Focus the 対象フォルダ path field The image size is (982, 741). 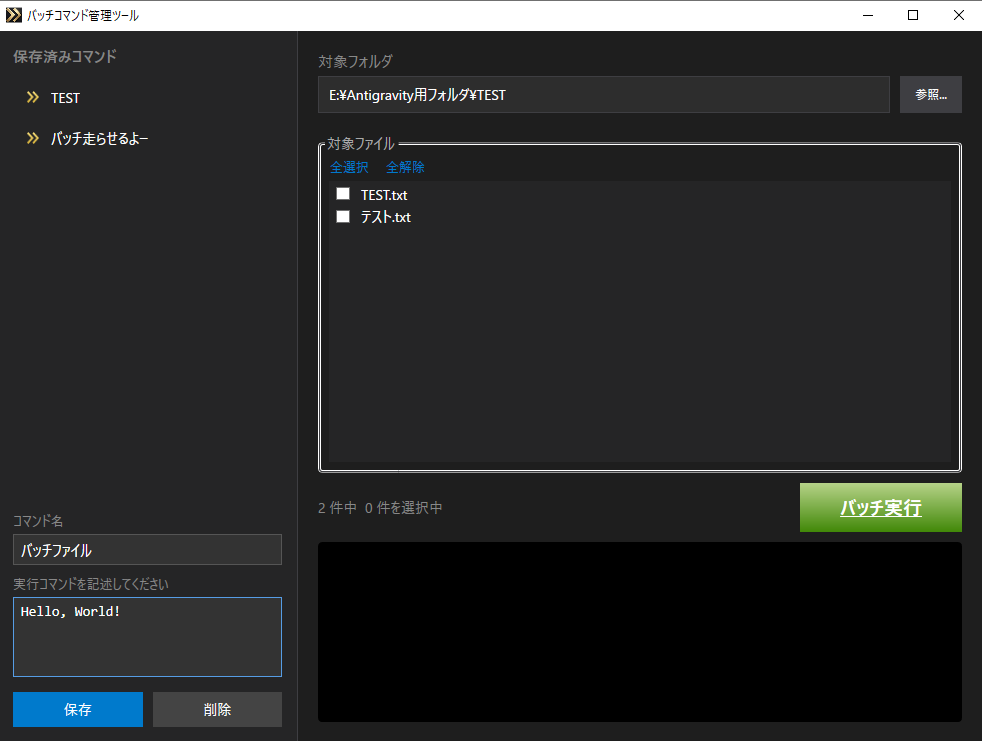(x=604, y=95)
